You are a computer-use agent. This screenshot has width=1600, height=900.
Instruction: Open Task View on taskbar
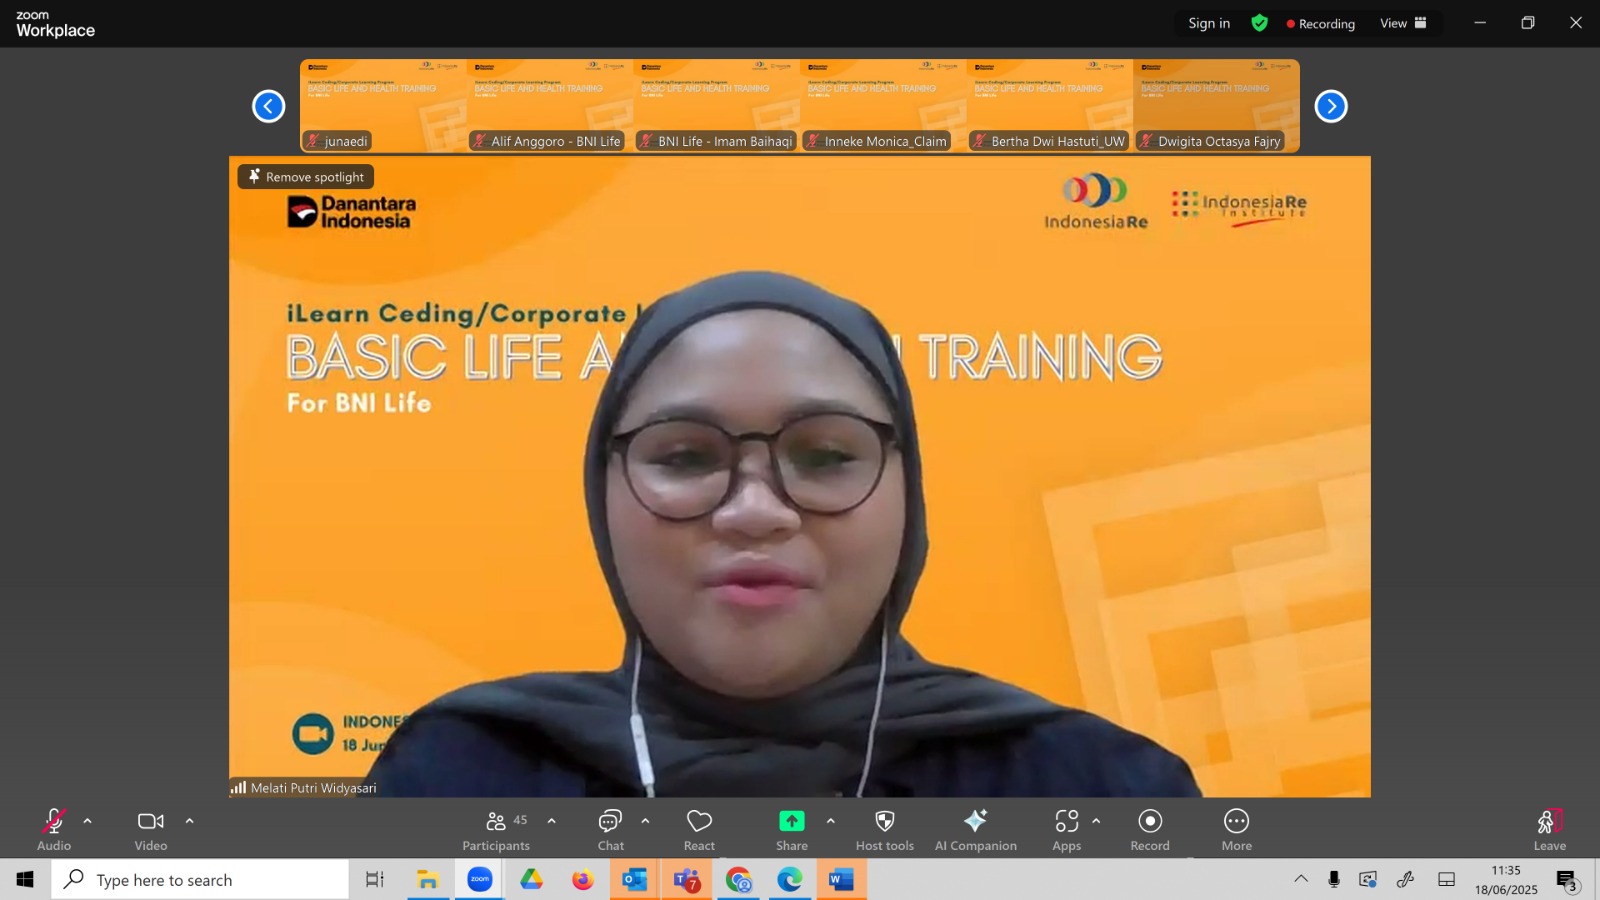click(x=375, y=880)
